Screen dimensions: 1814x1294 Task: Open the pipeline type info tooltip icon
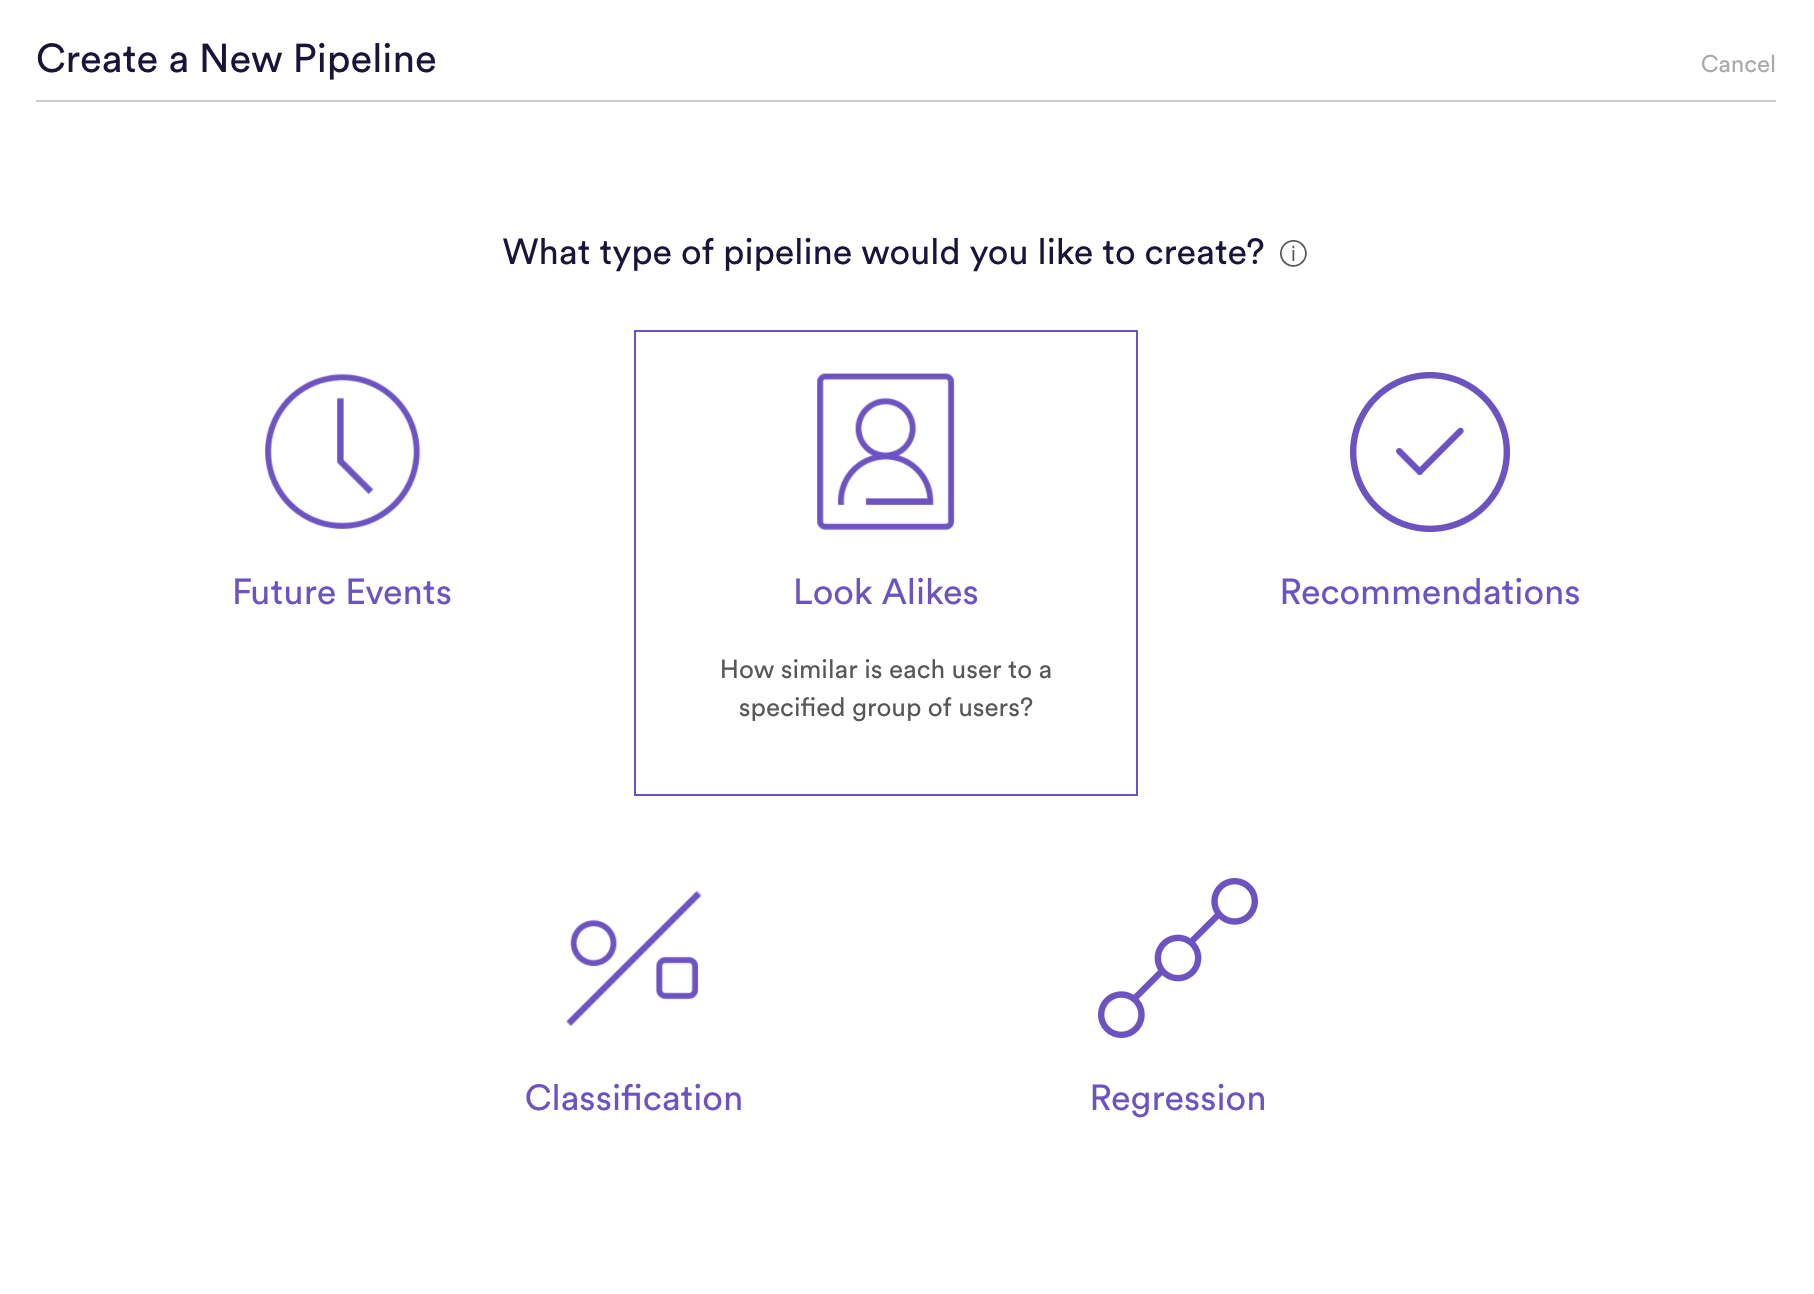[x=1295, y=254]
